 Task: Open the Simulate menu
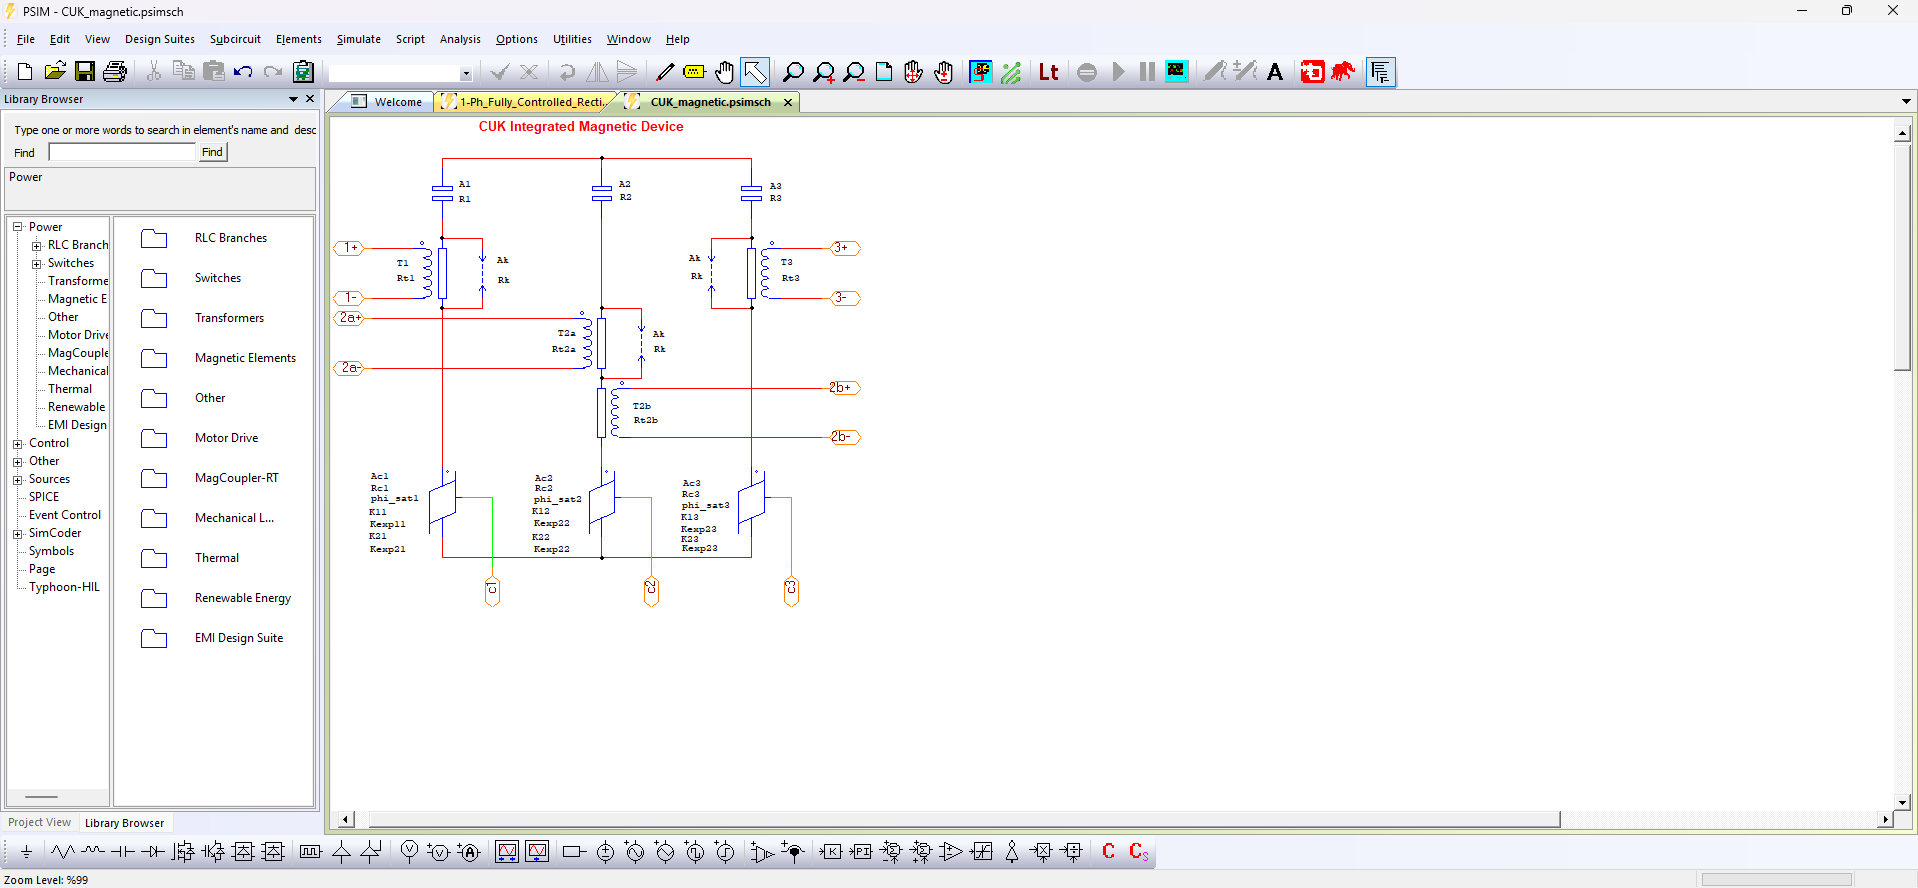pyautogui.click(x=358, y=39)
